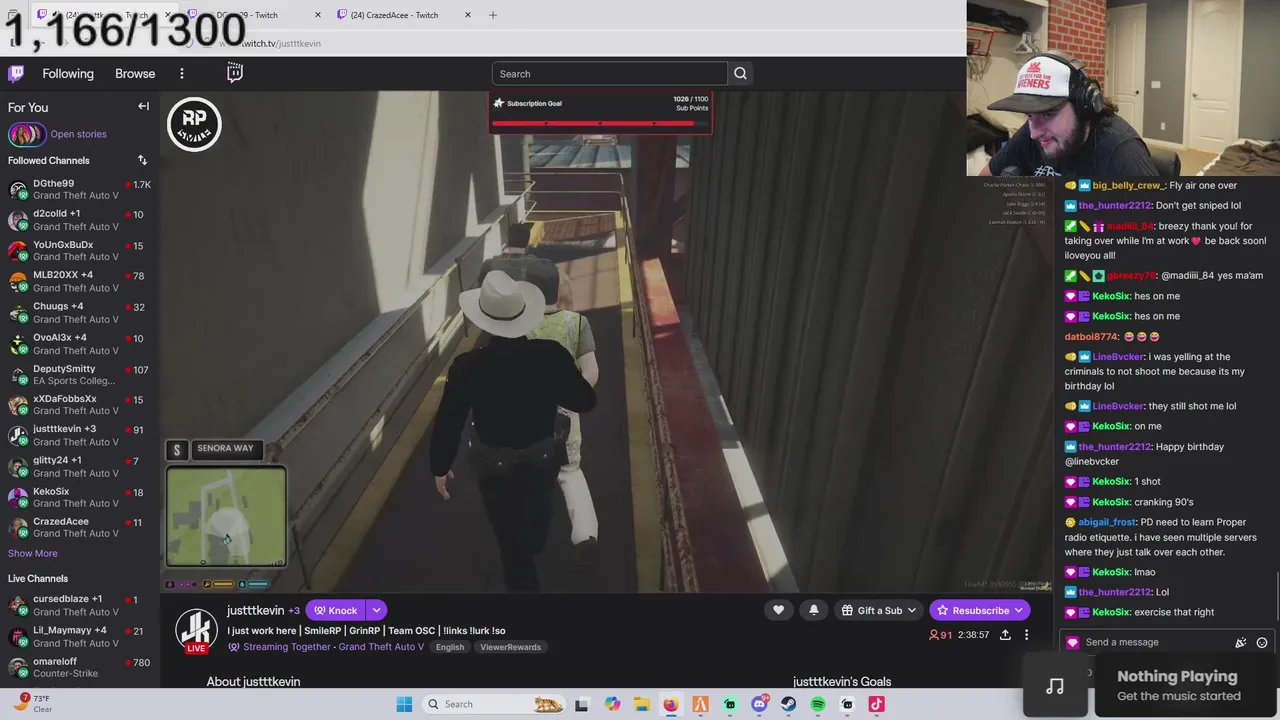This screenshot has height=720, width=1280.
Task: Sort the Followed Channels list
Action: [142, 160]
